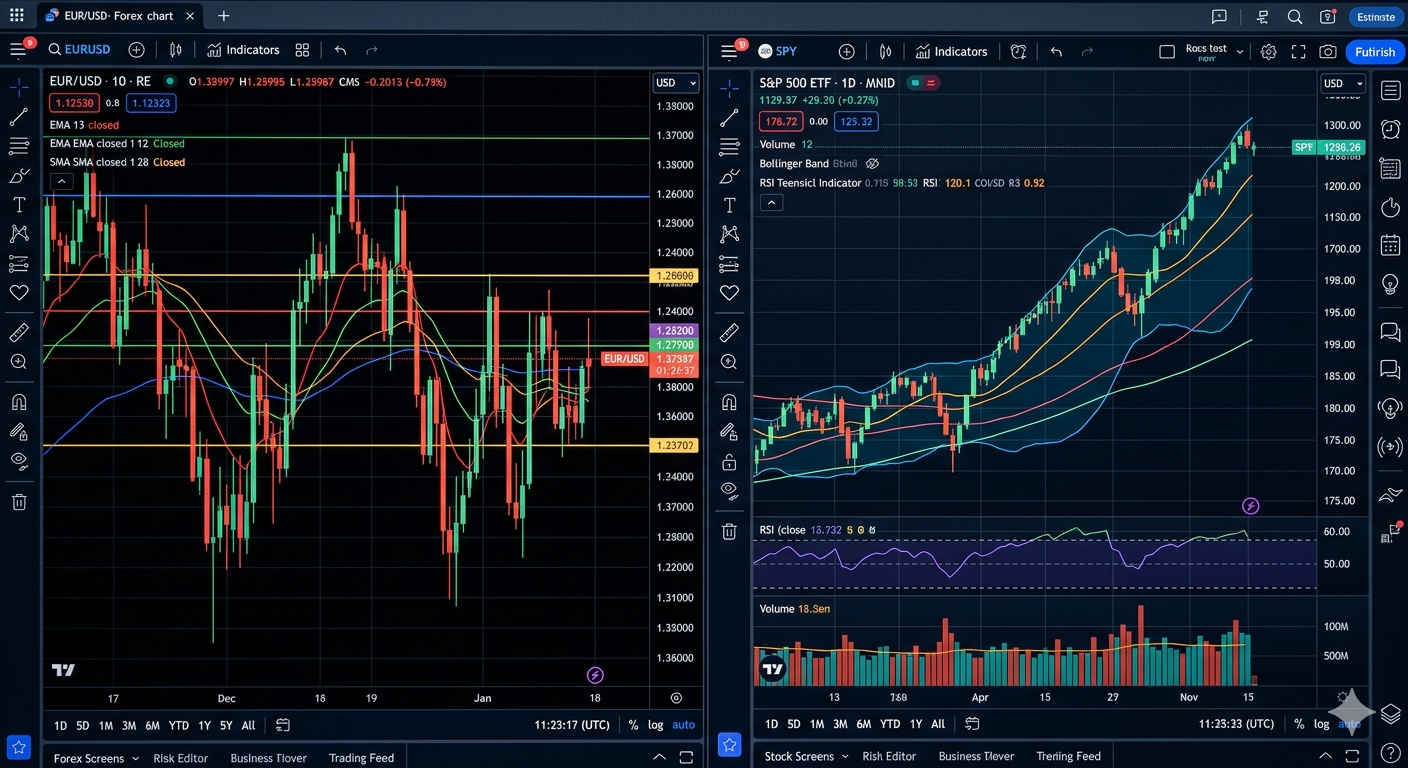Add symbol to compare on EURUSD chart
The width and height of the screenshot is (1408, 768).
click(136, 50)
